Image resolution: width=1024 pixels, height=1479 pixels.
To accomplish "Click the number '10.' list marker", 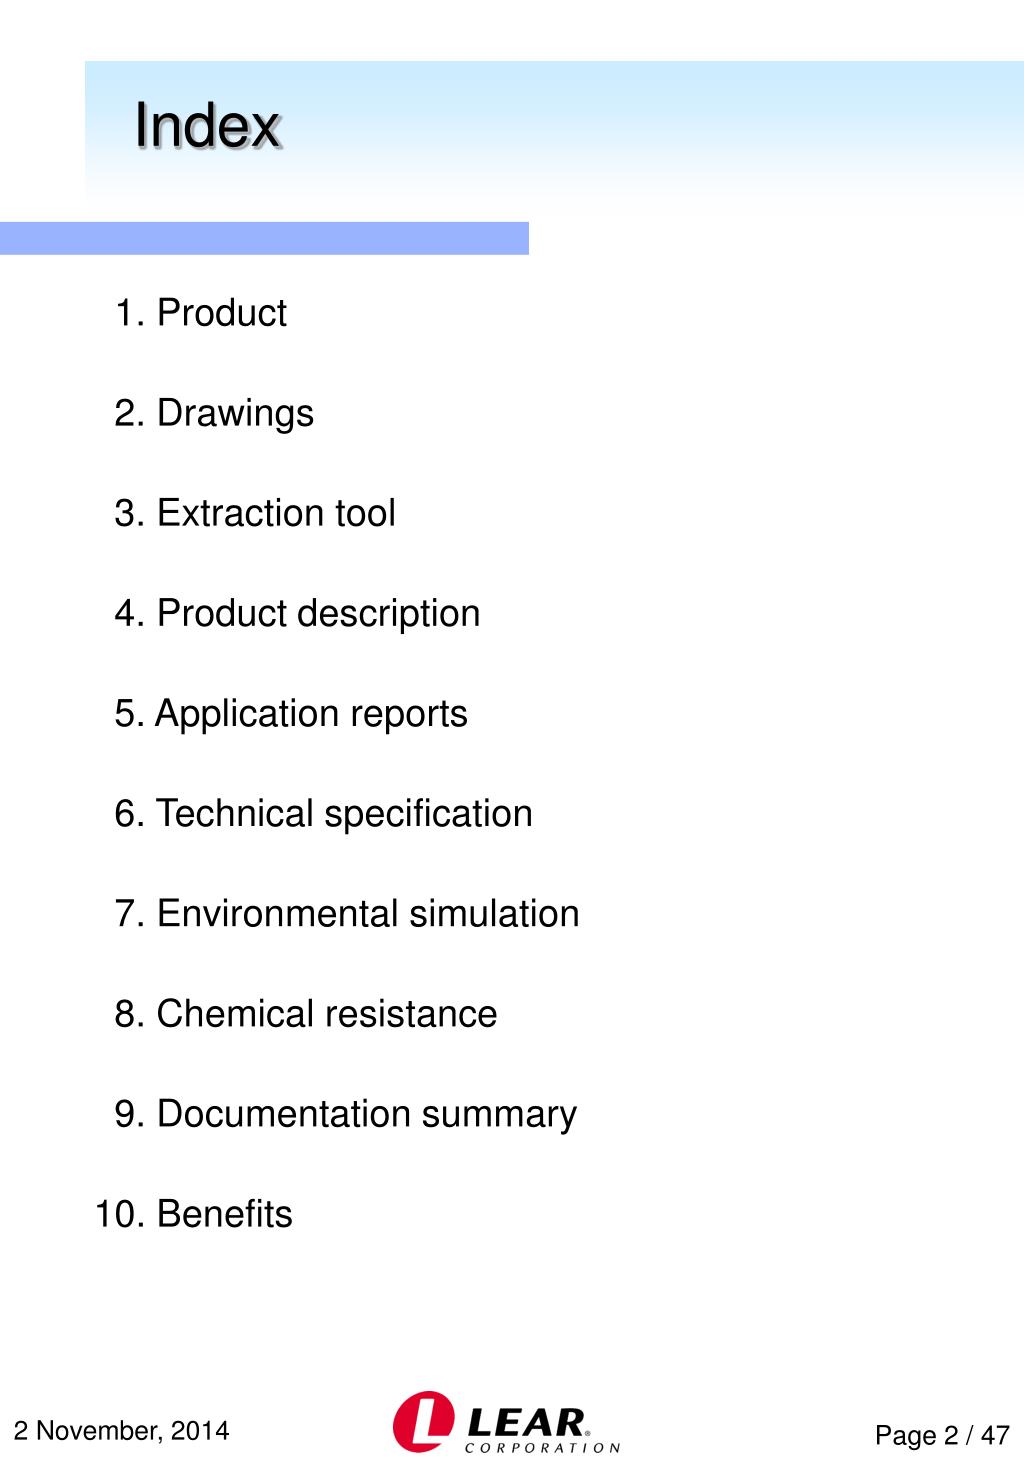I will [122, 1214].
